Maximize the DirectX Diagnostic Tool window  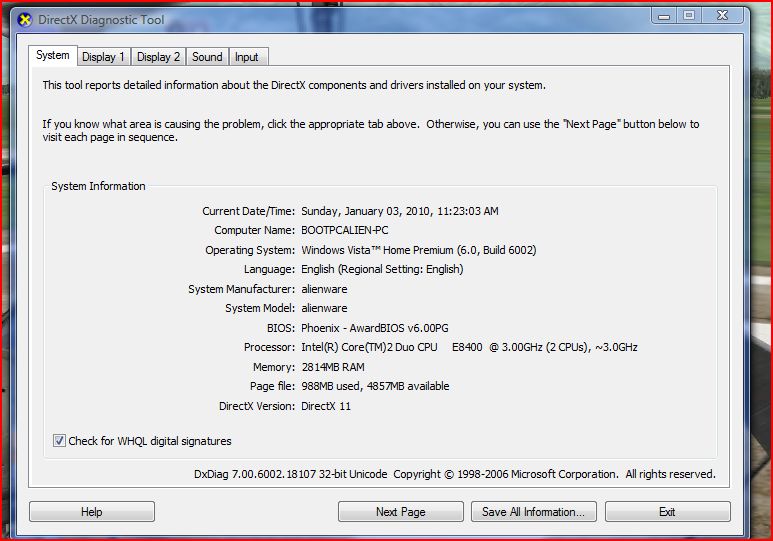click(x=689, y=16)
